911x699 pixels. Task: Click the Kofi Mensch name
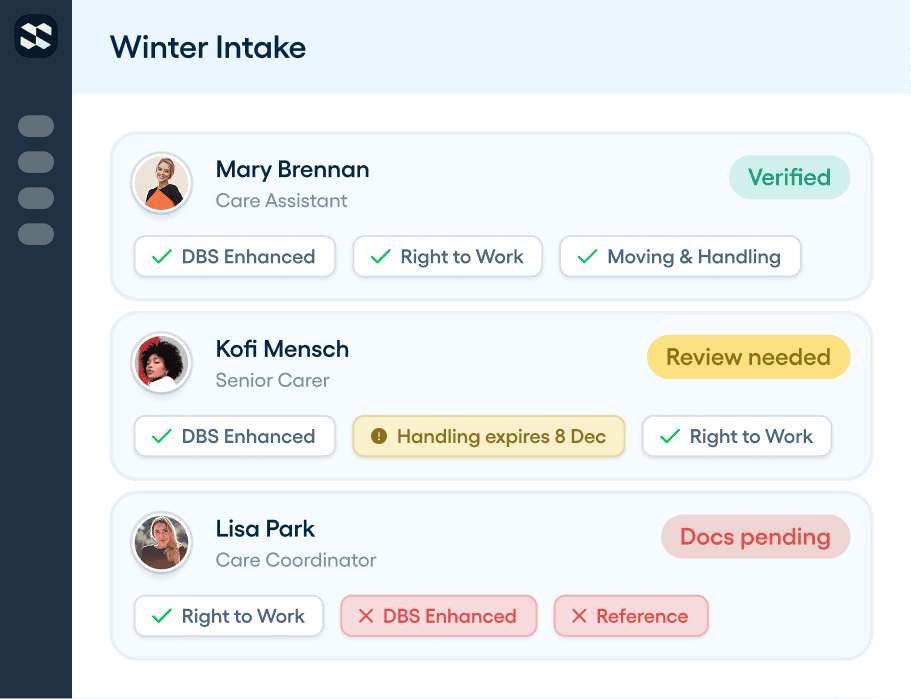pos(282,349)
